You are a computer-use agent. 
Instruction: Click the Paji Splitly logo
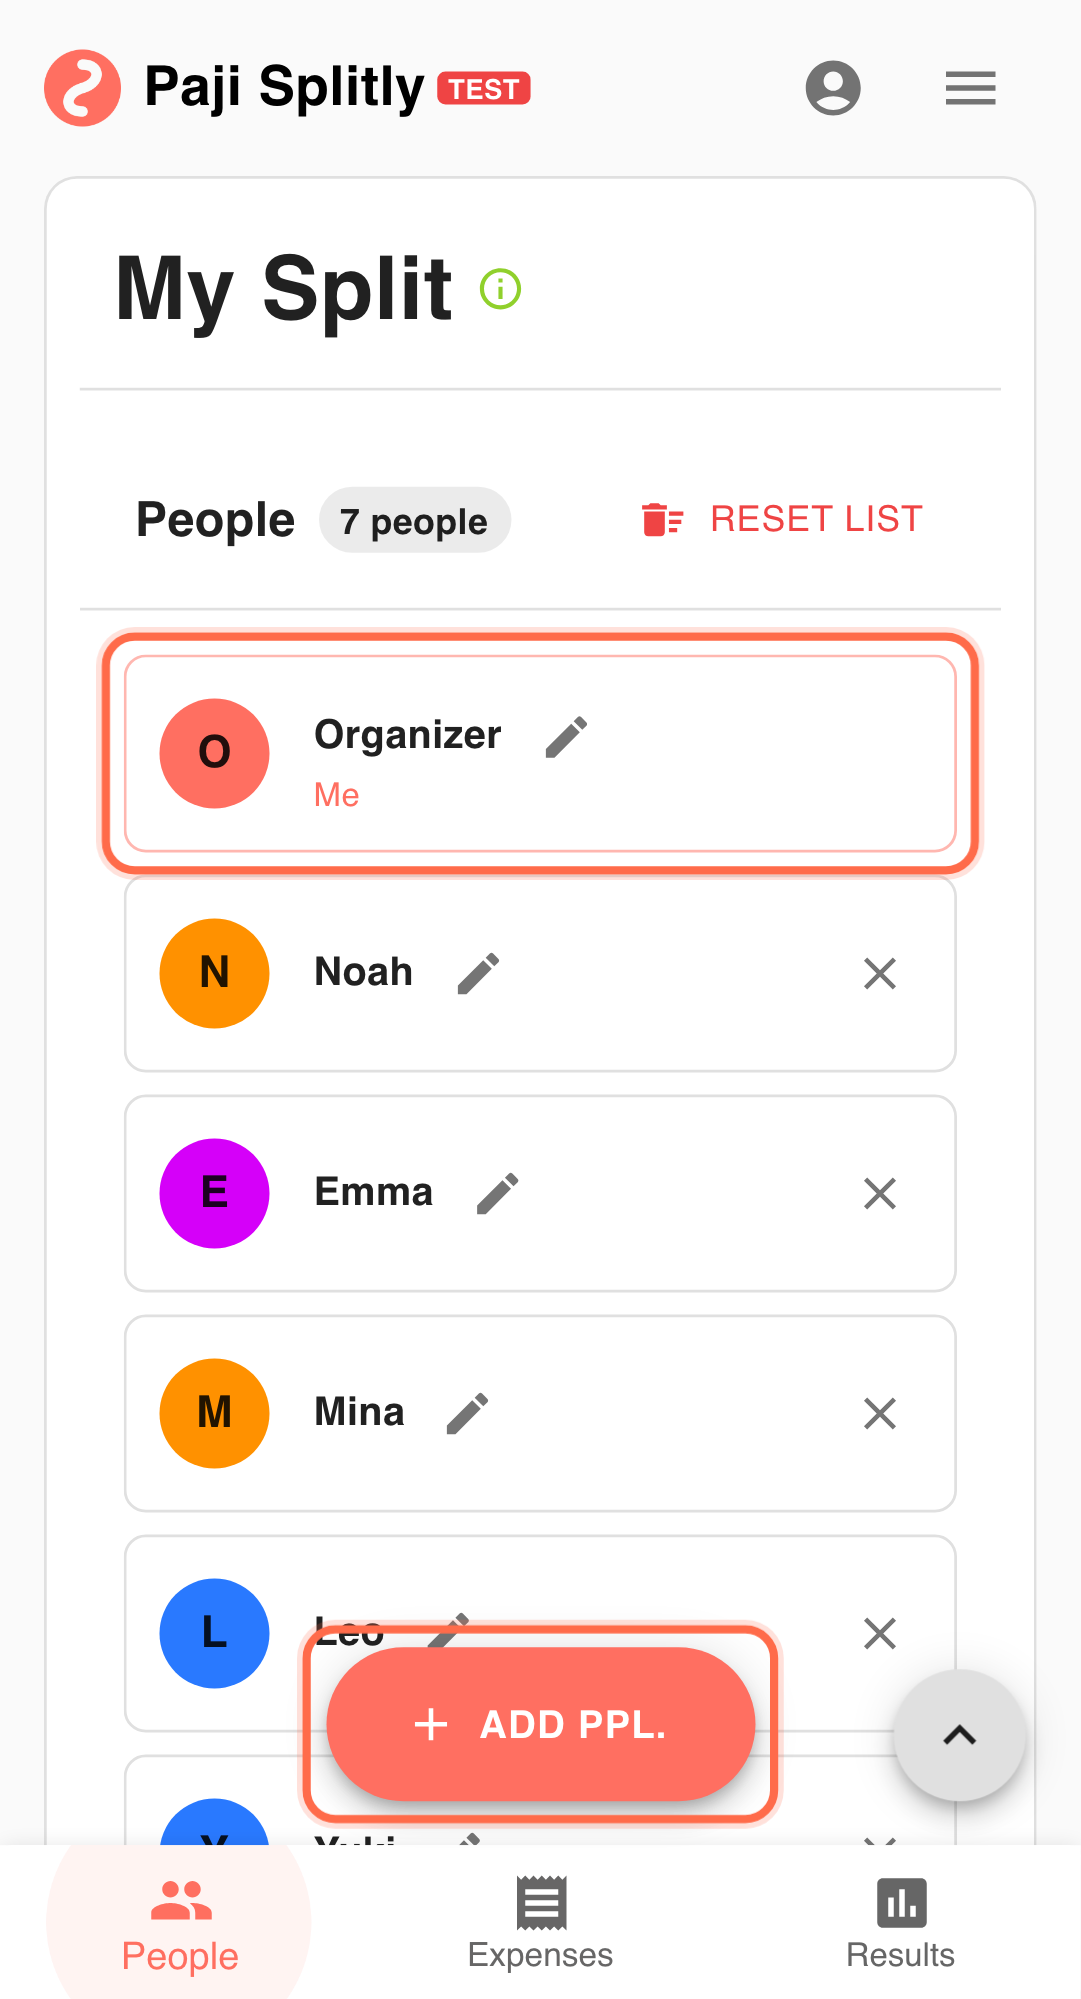click(x=83, y=88)
